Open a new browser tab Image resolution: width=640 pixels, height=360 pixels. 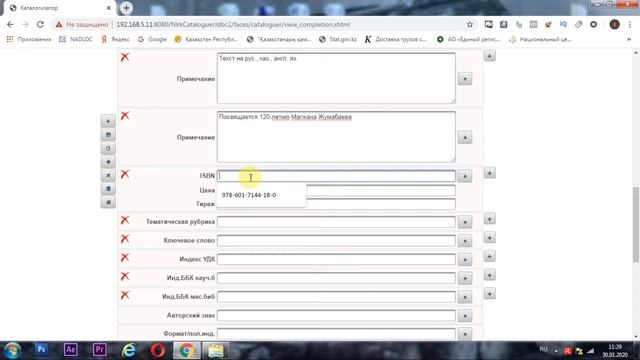(127, 8)
